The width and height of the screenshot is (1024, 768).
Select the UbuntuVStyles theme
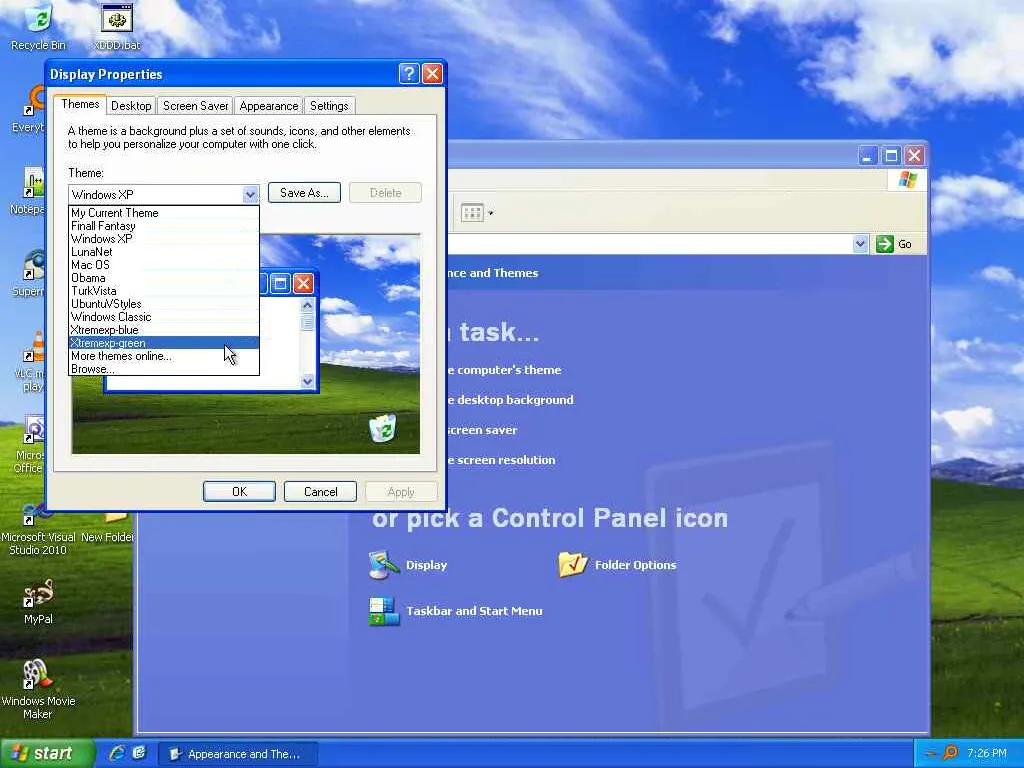[x=164, y=304]
